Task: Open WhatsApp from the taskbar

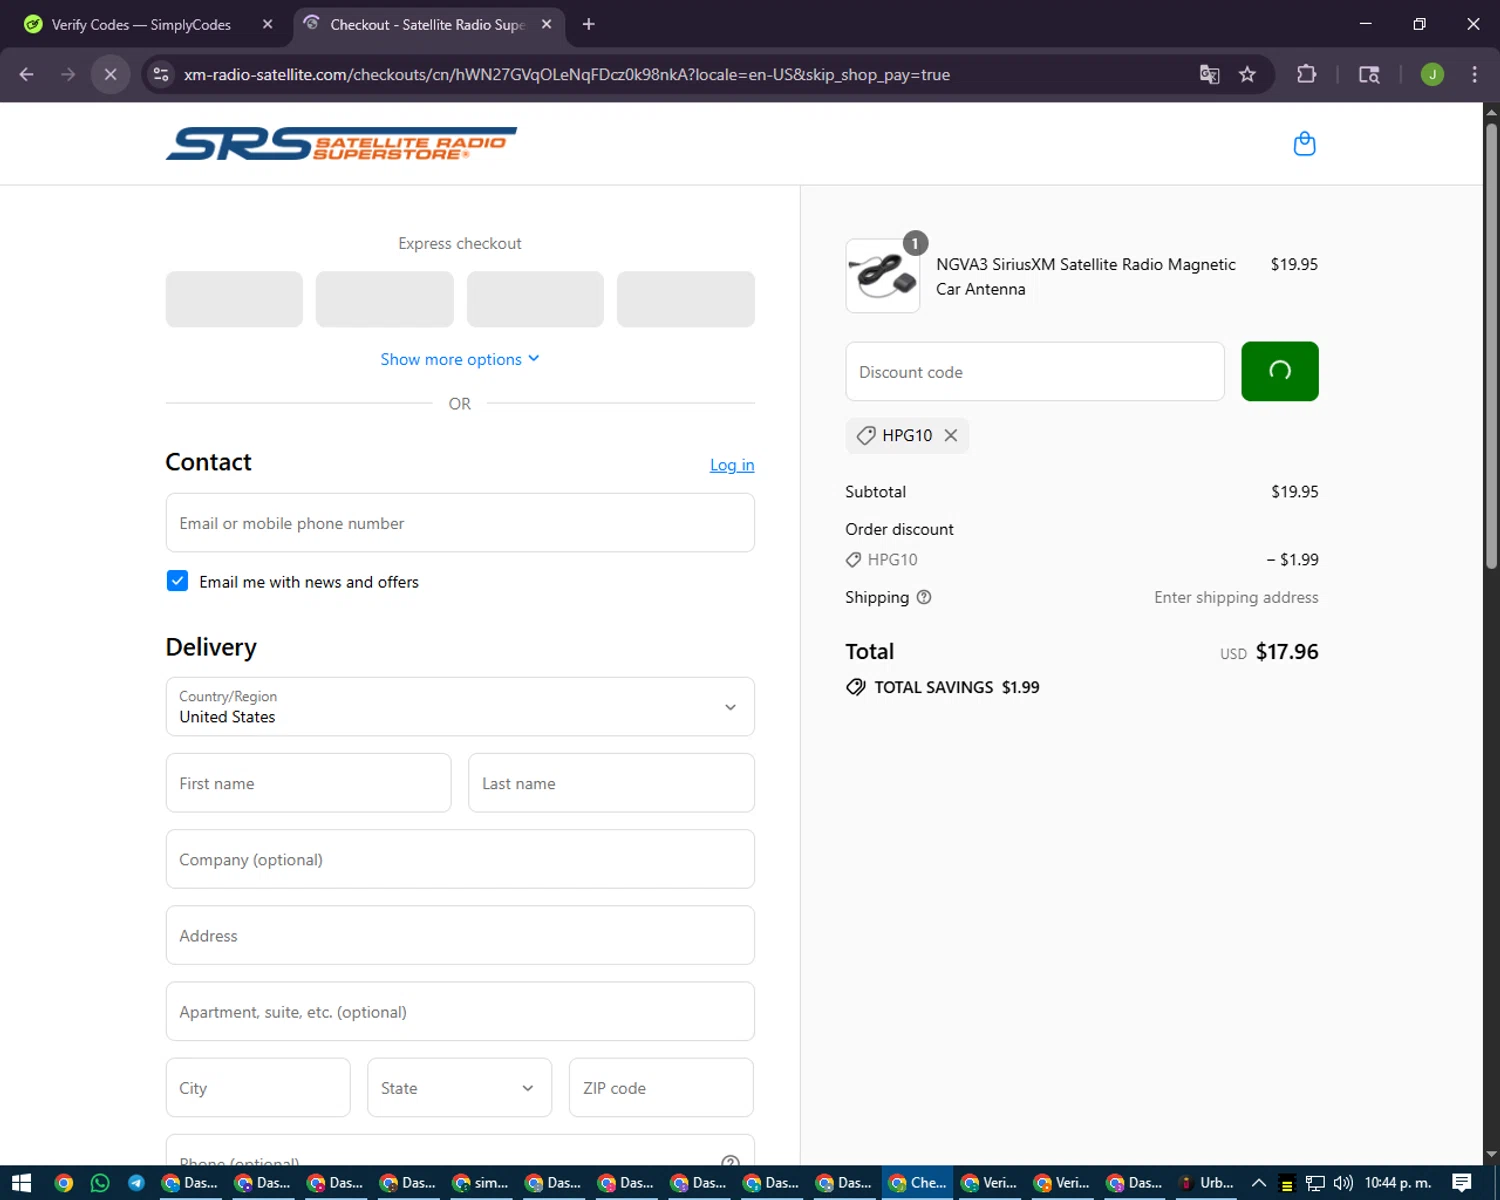Action: (x=100, y=1183)
